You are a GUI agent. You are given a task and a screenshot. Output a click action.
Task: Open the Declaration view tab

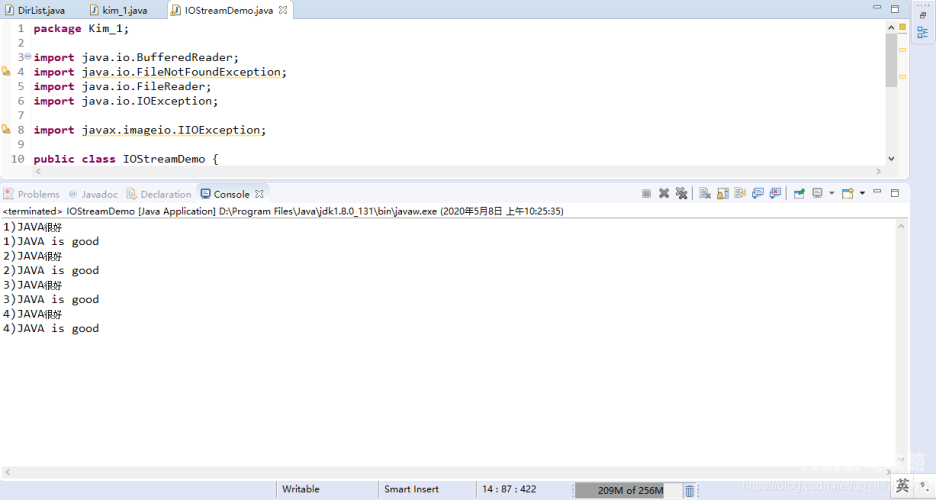[159, 194]
